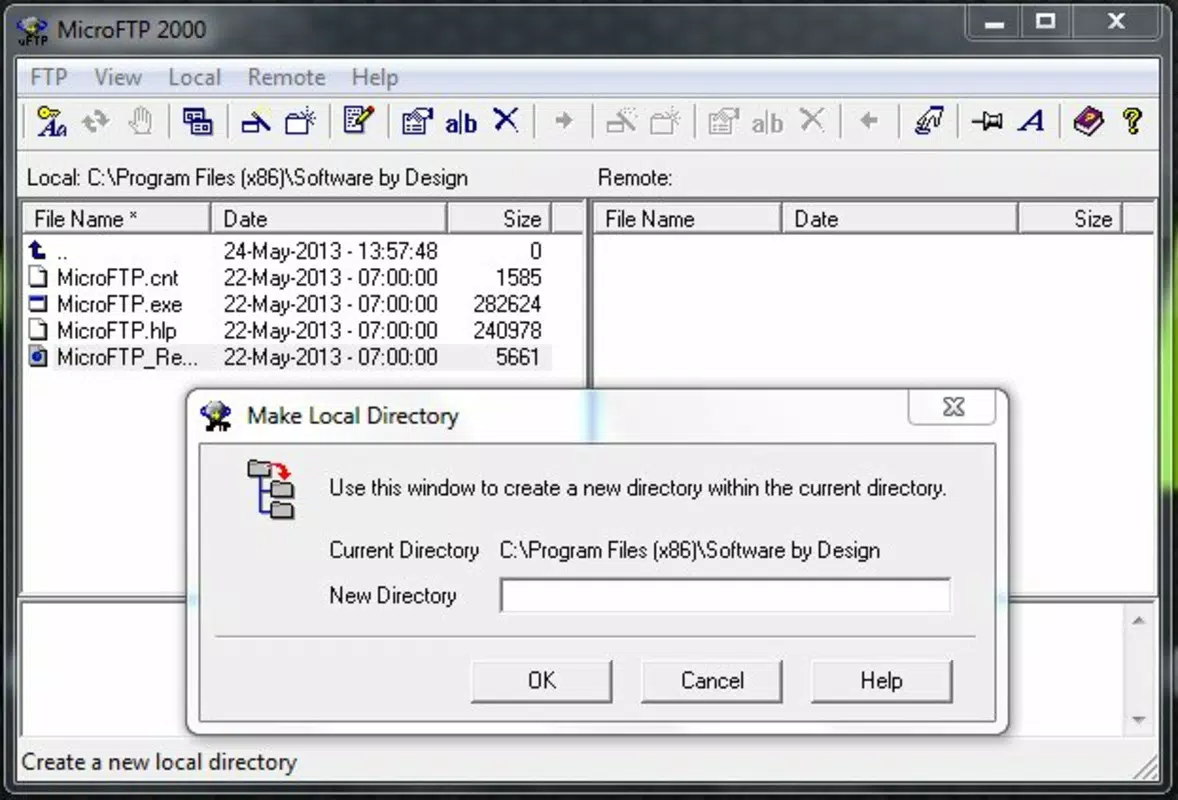Select the MicroFTP_Re... file name
This screenshot has height=800, width=1178.
click(128, 357)
